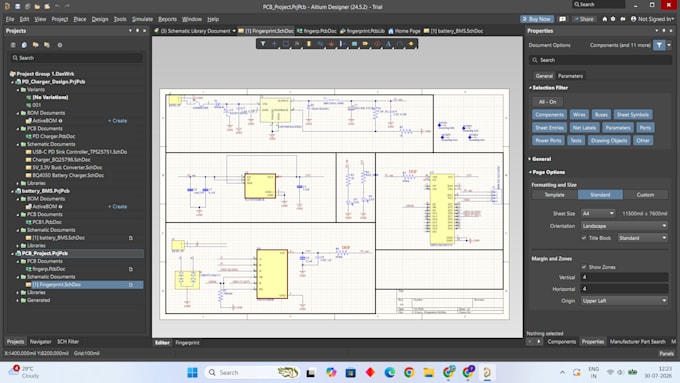This screenshot has width=680, height=383.
Task: Open the settings gear near Share
Action: click(613, 19)
